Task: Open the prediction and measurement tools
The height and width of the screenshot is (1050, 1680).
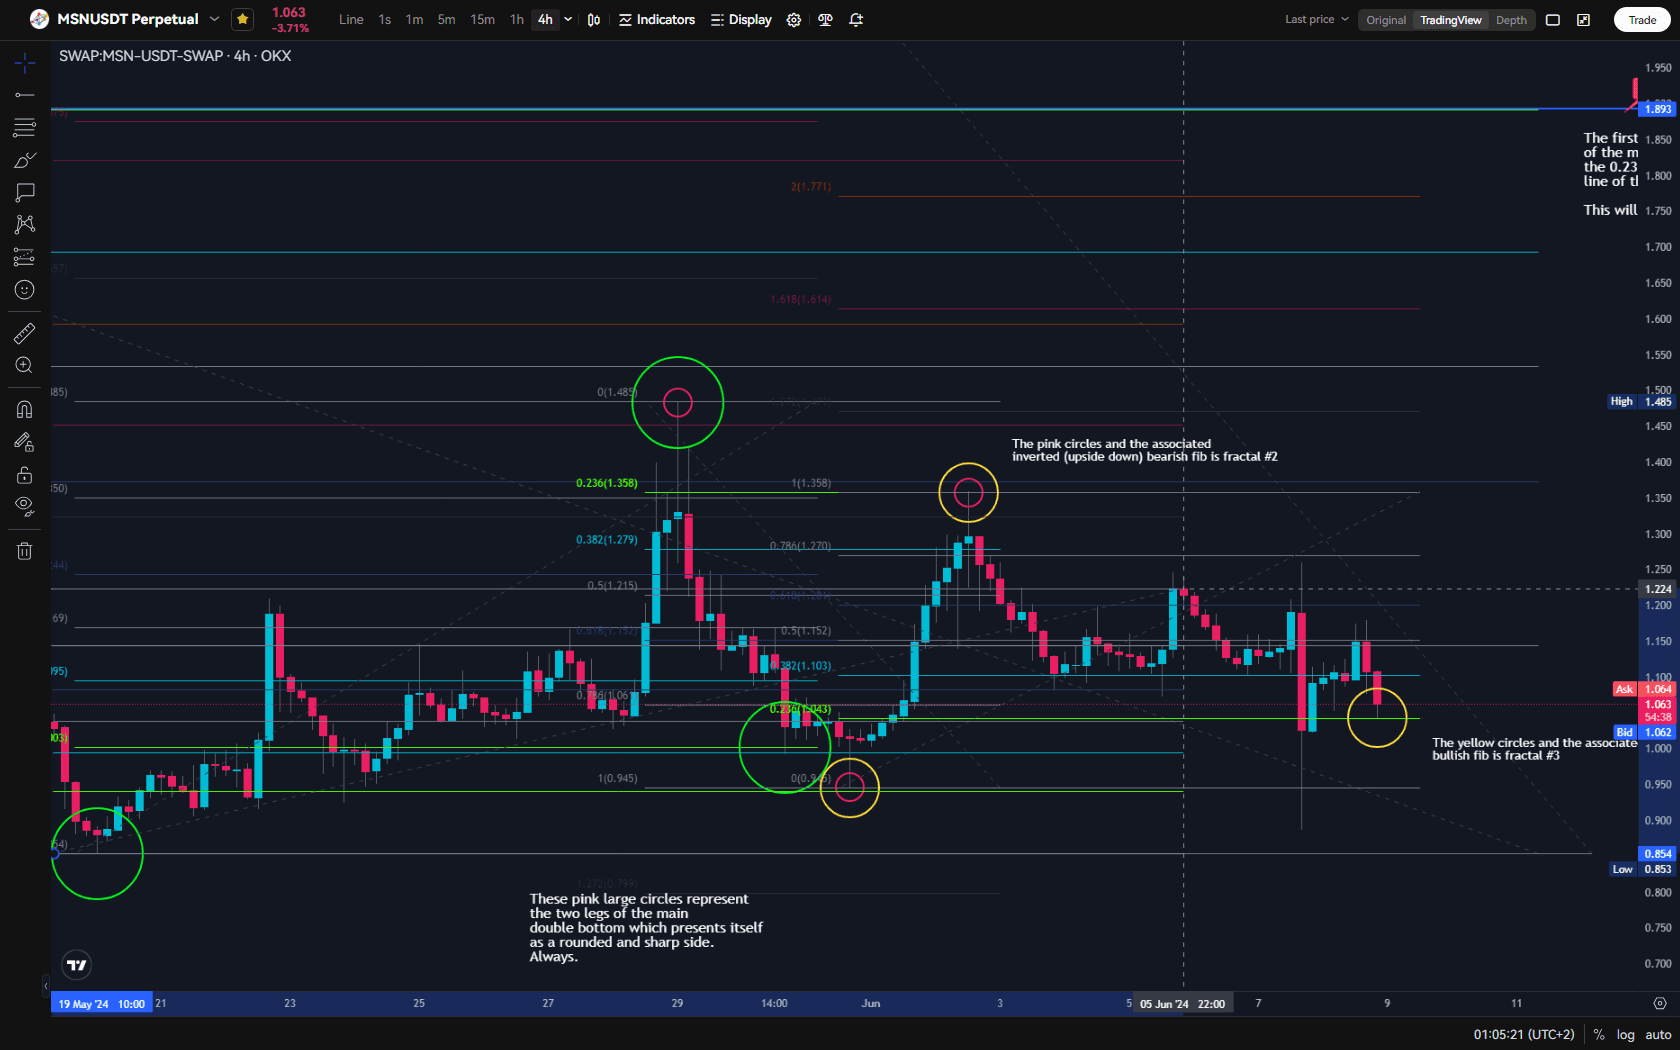Action: click(x=25, y=257)
